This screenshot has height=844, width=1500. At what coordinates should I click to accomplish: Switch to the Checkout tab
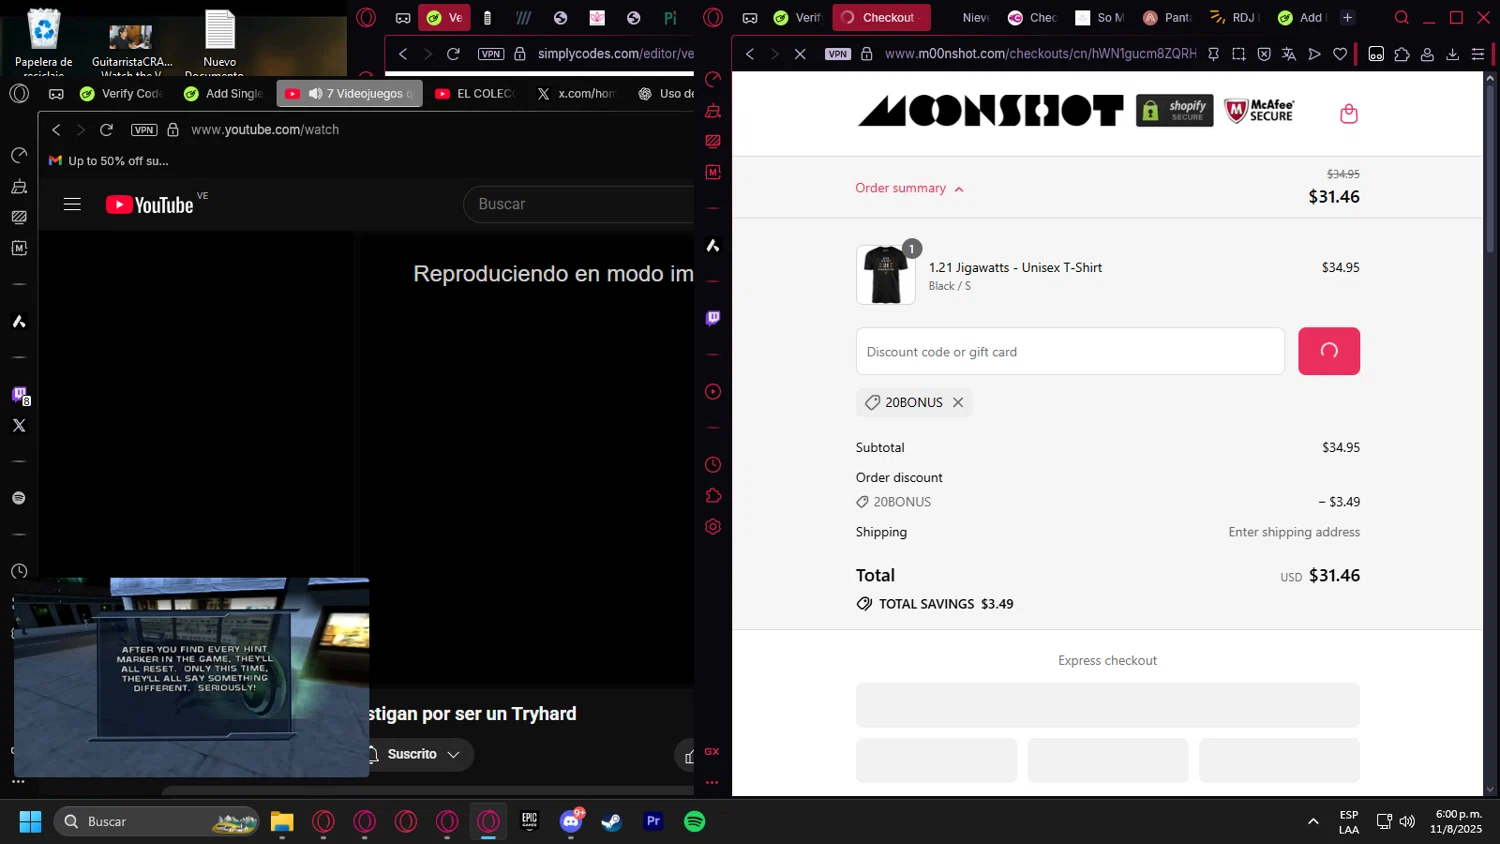(x=881, y=17)
